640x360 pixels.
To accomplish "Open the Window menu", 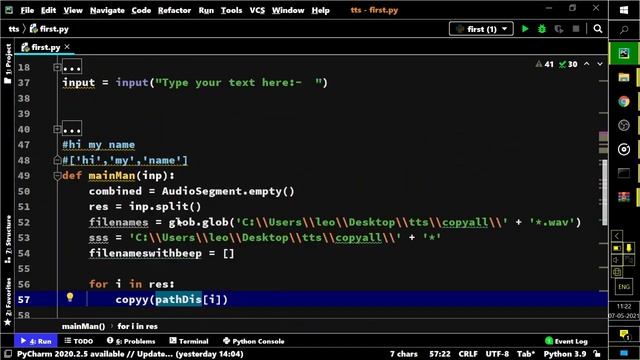I will [288, 10].
